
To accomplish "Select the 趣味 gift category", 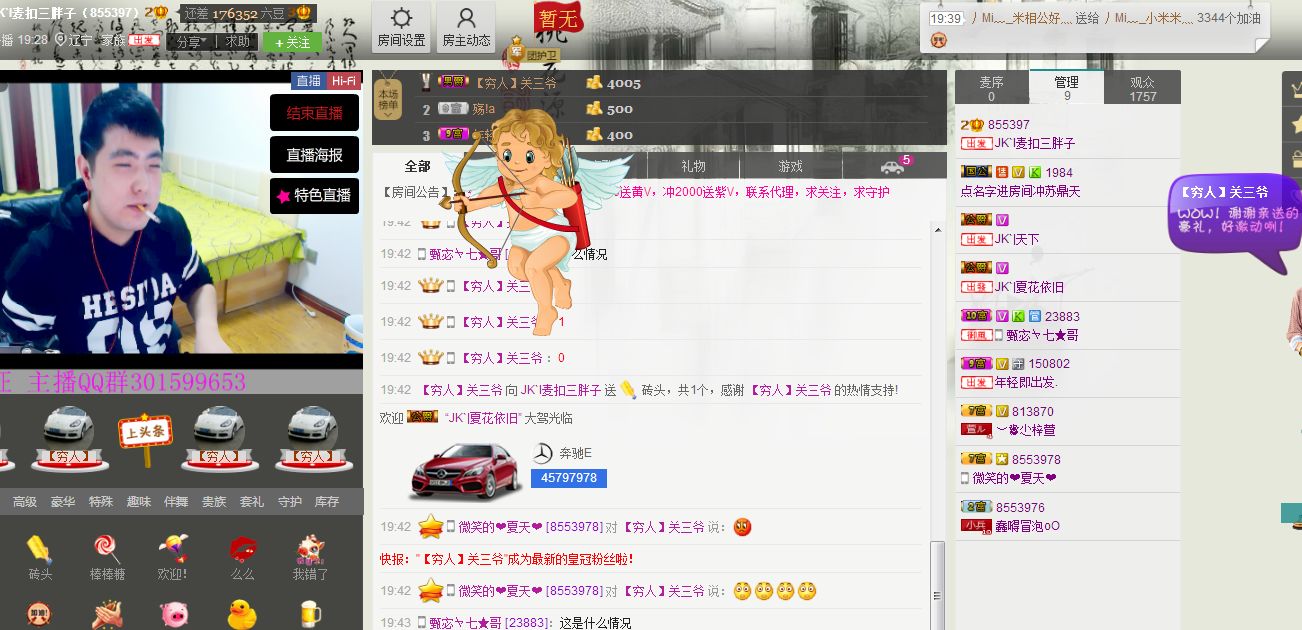I will (x=139, y=502).
